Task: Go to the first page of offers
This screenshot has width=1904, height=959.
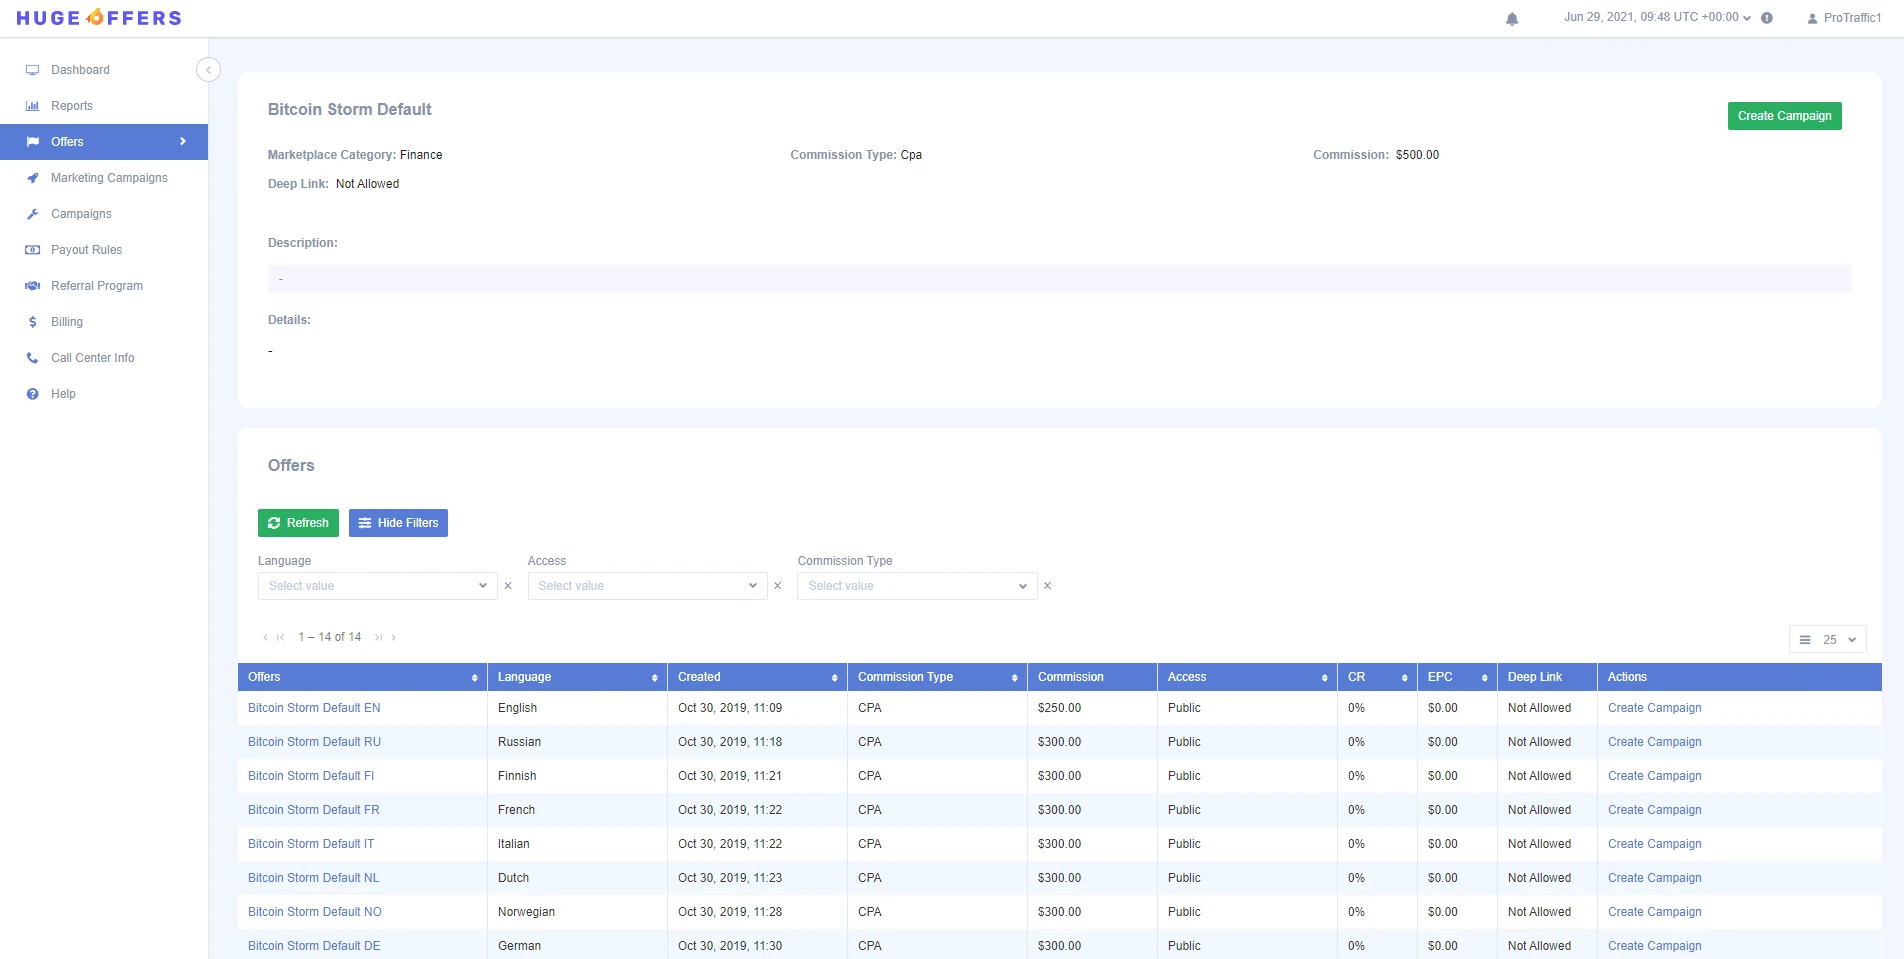Action: click(281, 637)
